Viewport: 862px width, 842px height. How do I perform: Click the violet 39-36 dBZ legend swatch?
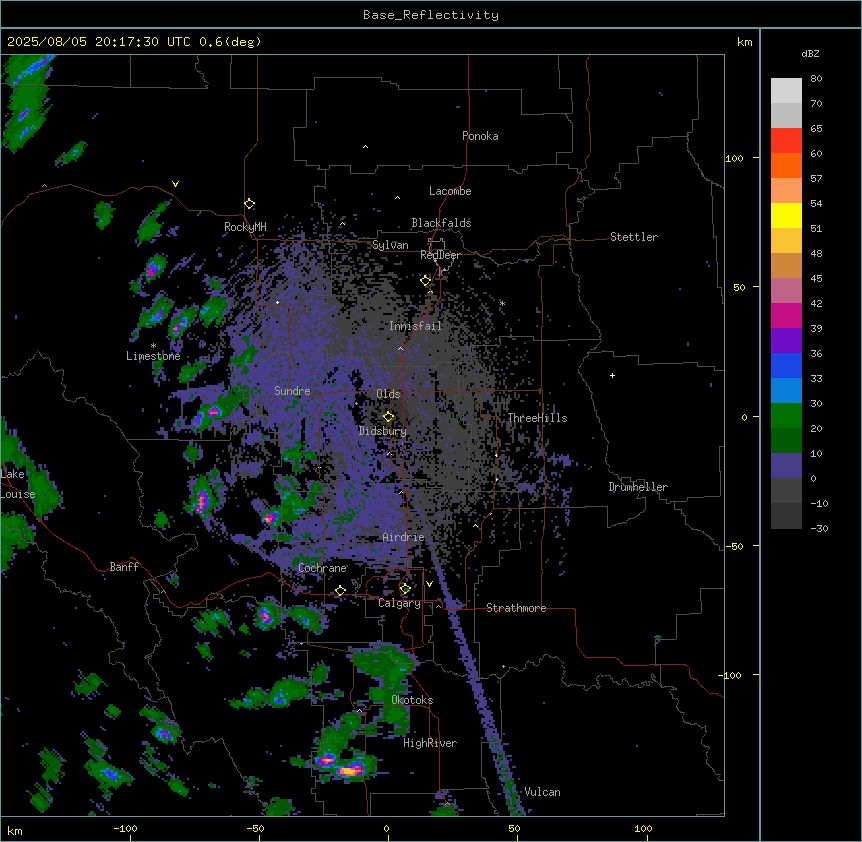click(786, 340)
